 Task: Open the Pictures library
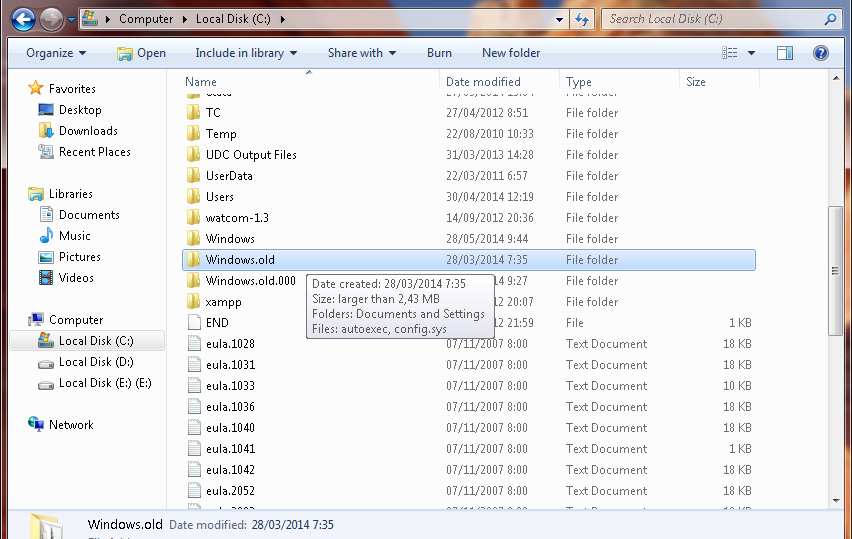pos(79,257)
